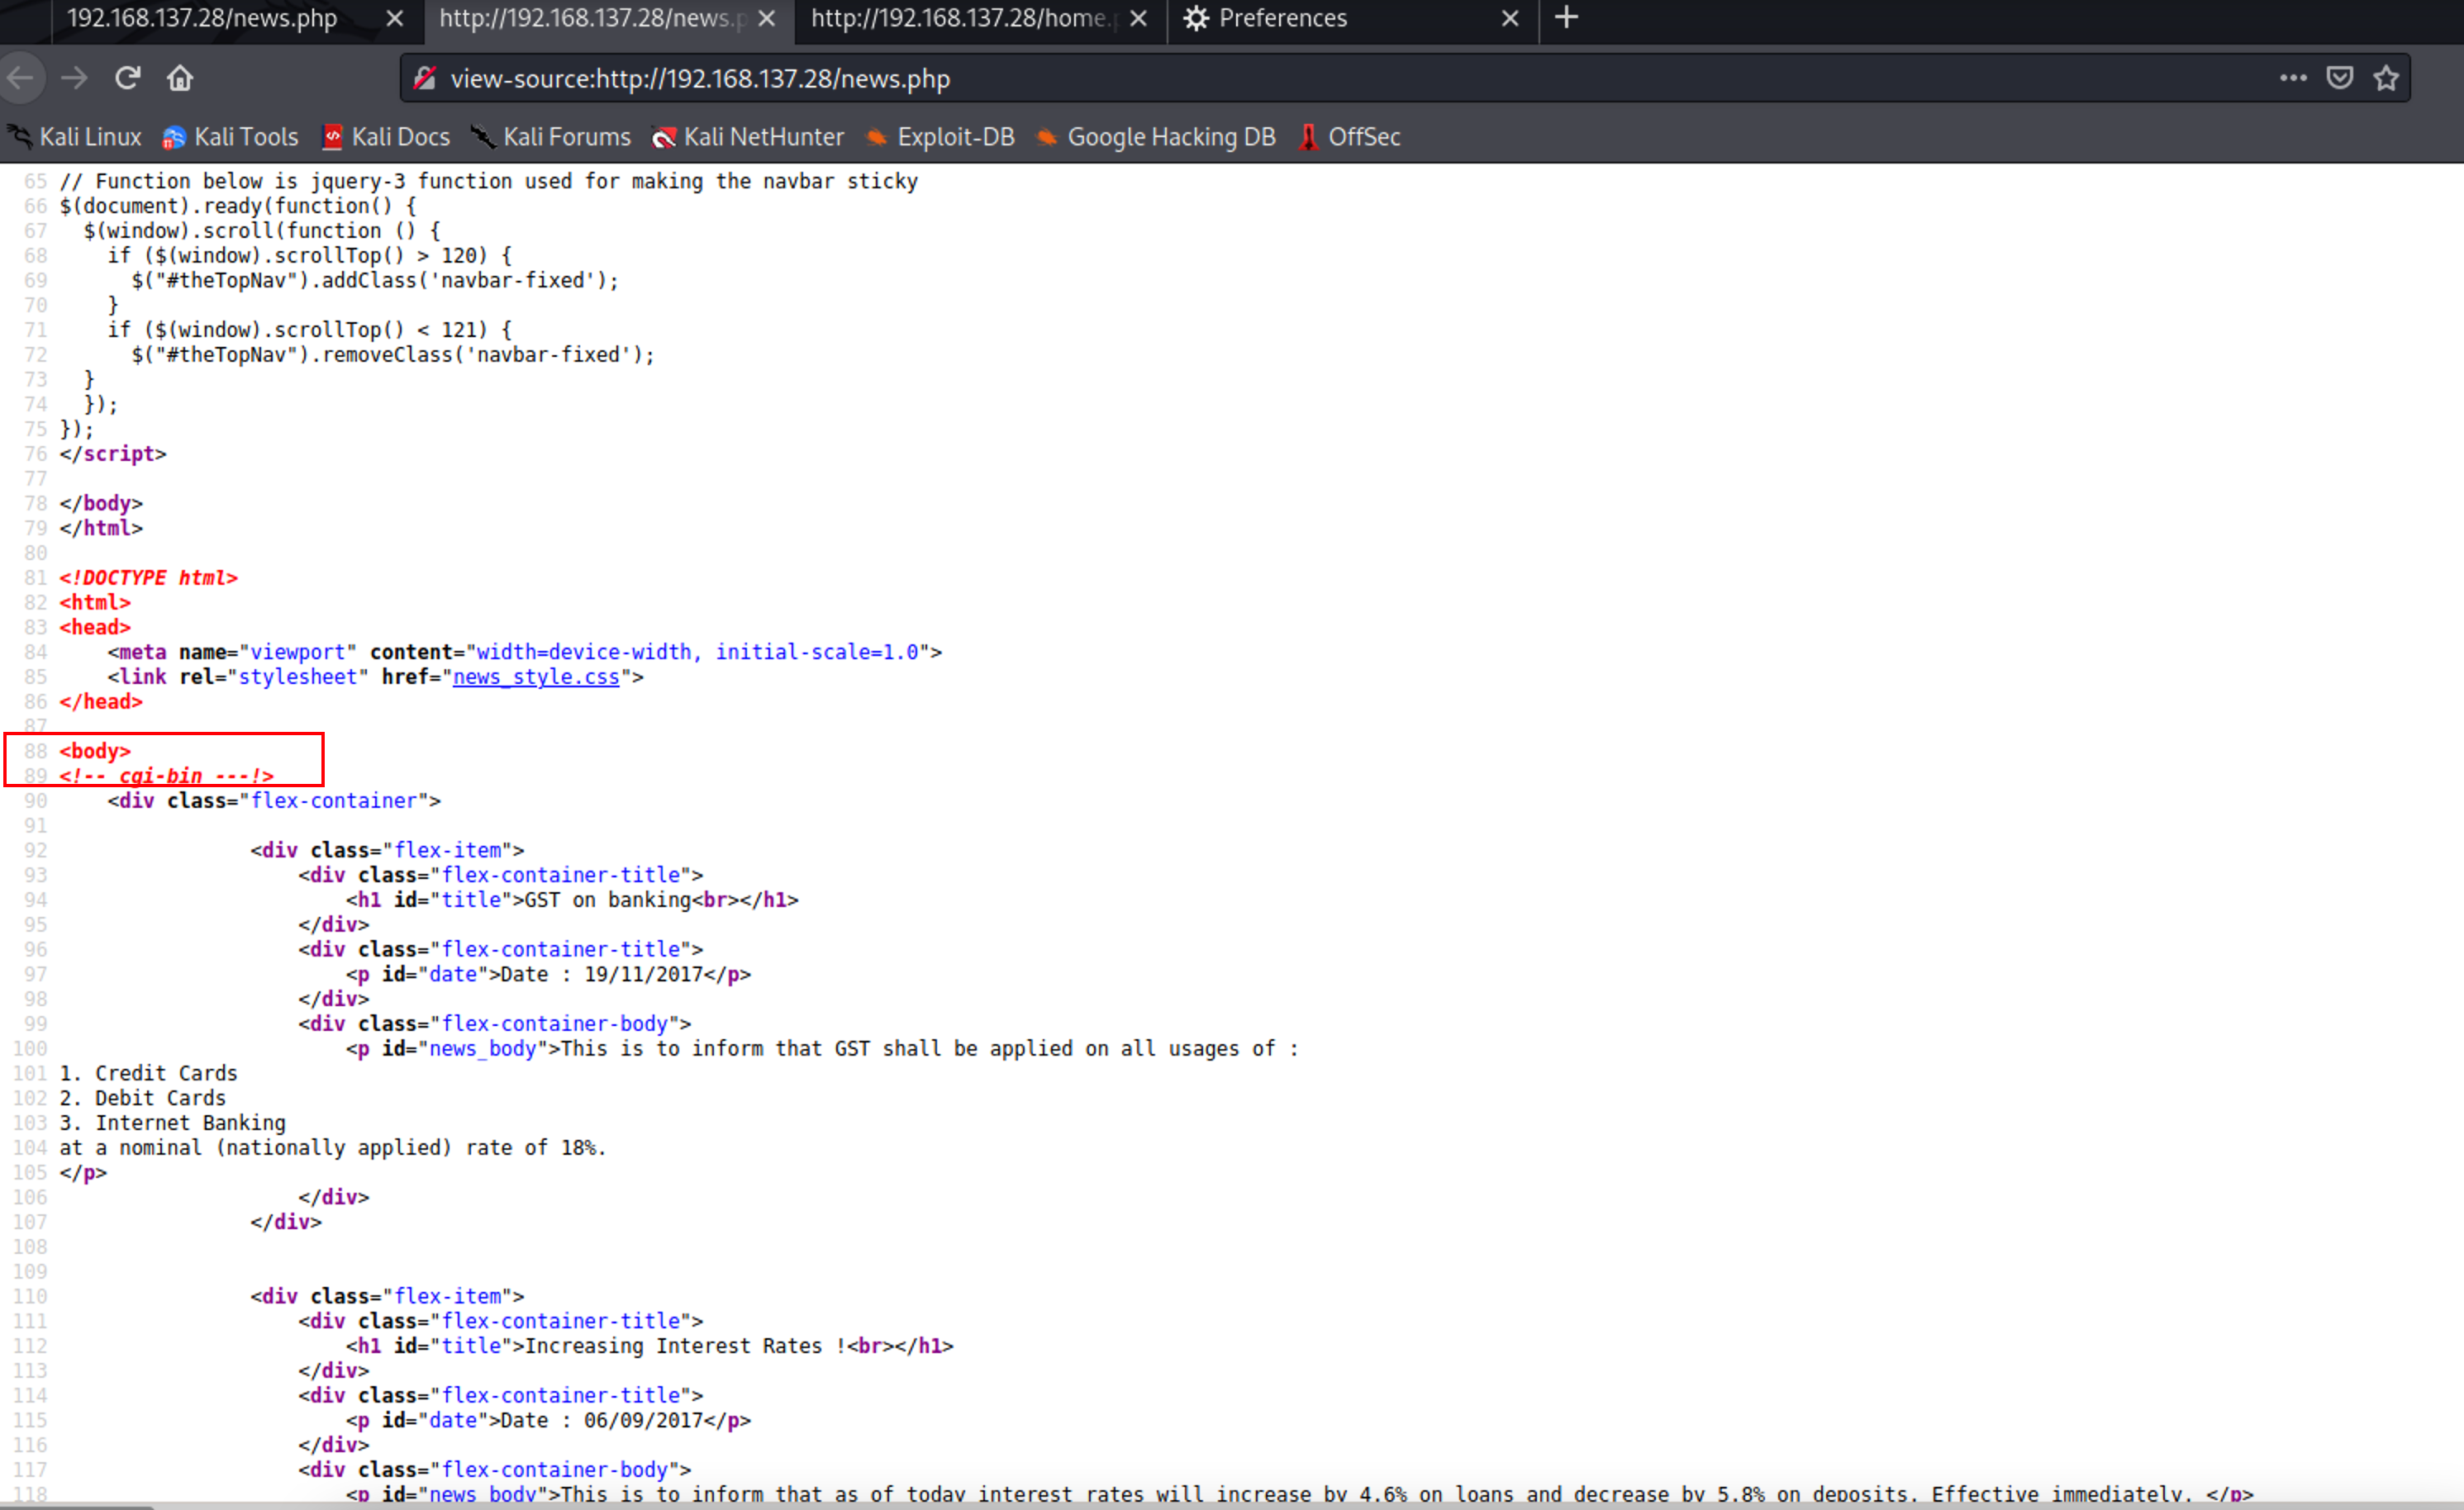This screenshot has height=1510, width=2464.
Task: Click the </html> closing tag on line 79
Action: 101,528
